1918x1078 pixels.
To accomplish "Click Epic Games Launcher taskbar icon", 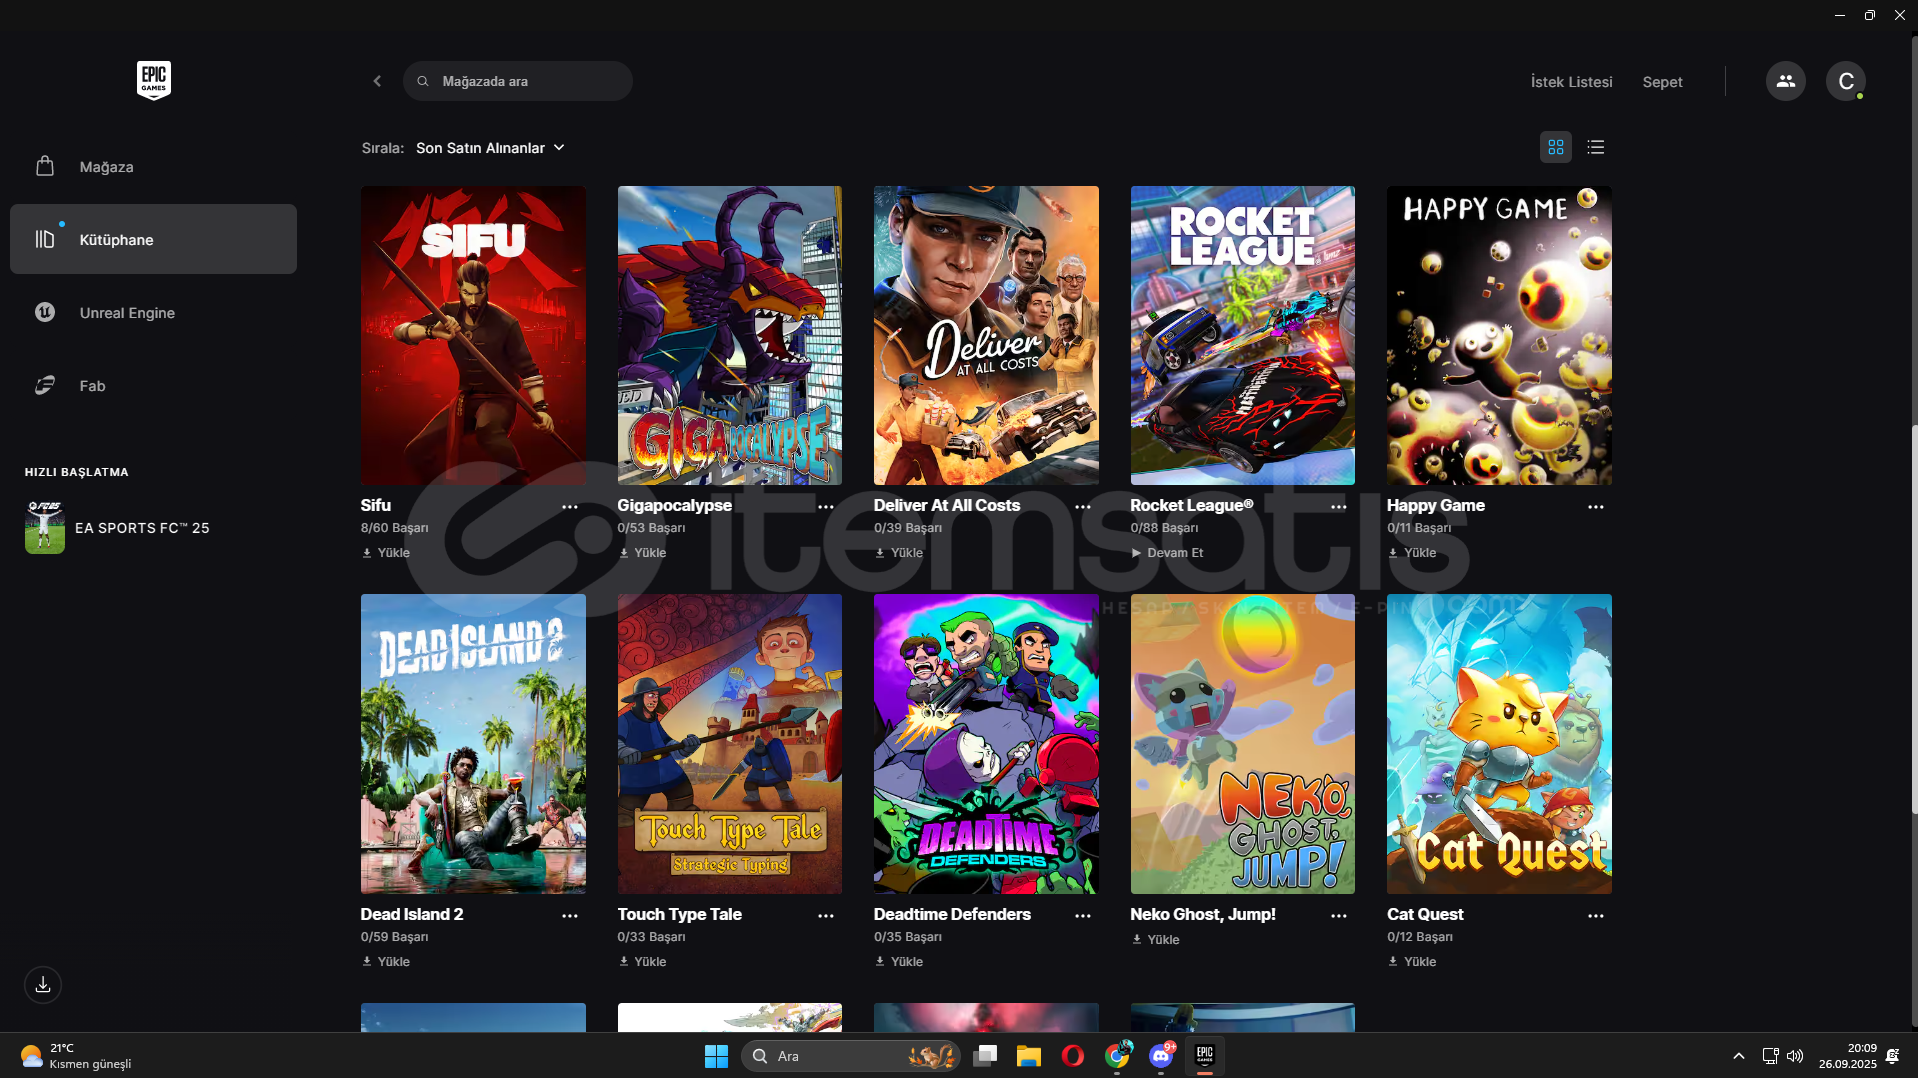I will 1205,1056.
